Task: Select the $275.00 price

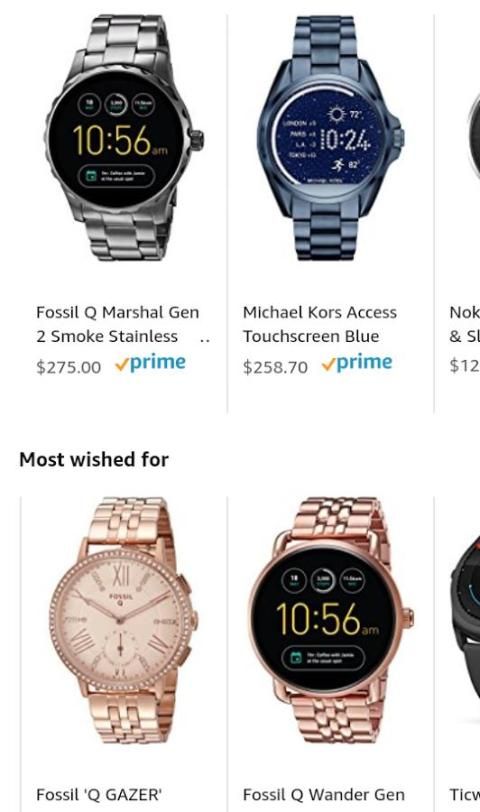Action: pyautogui.click(x=68, y=367)
